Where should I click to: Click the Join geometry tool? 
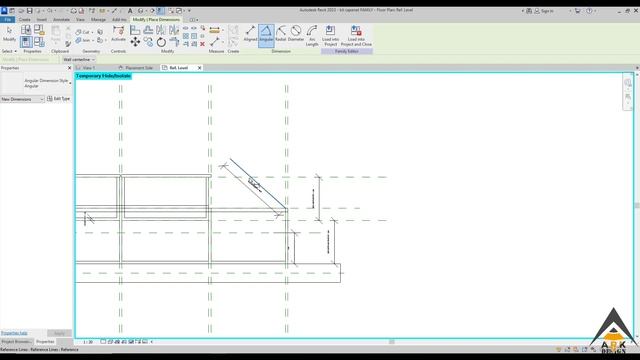(x=83, y=40)
